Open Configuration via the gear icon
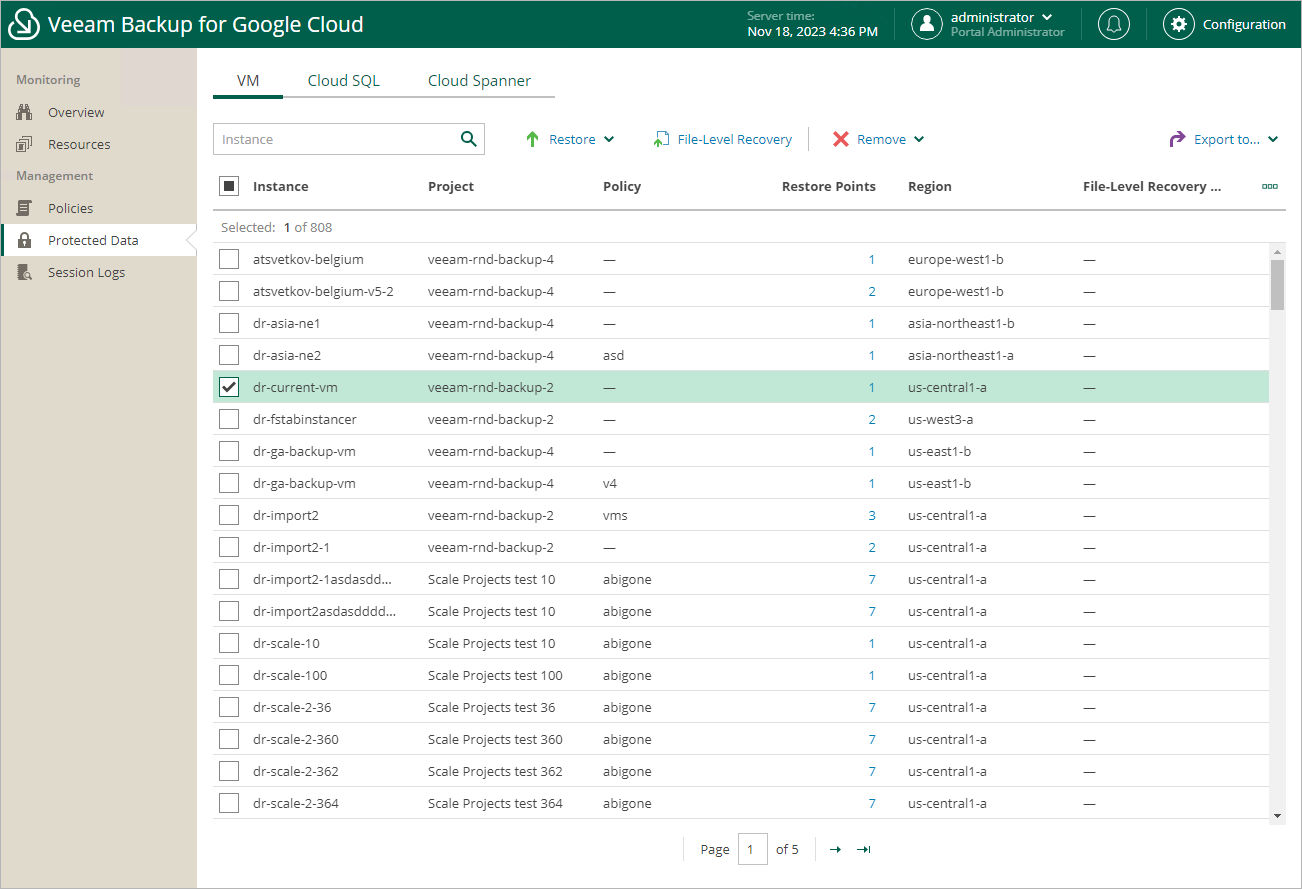Viewport: 1302px width, 889px height. (x=1179, y=24)
